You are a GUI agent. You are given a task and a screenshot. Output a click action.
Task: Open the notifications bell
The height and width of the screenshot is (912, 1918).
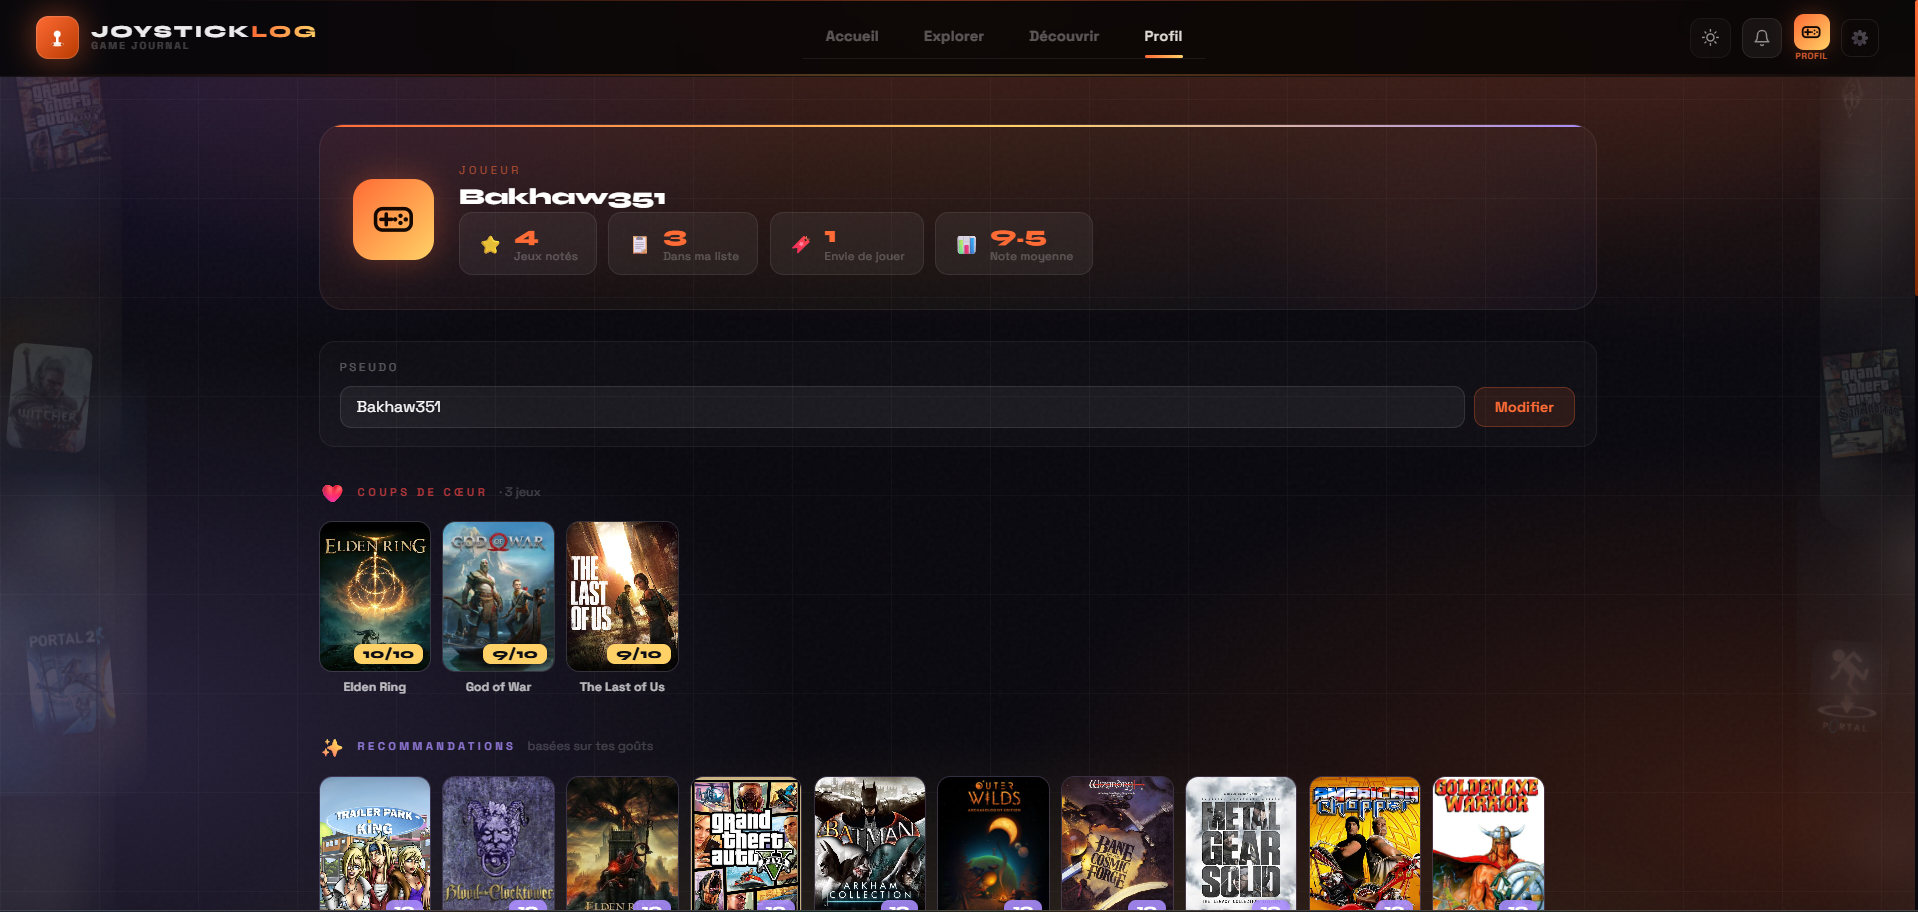click(x=1761, y=38)
